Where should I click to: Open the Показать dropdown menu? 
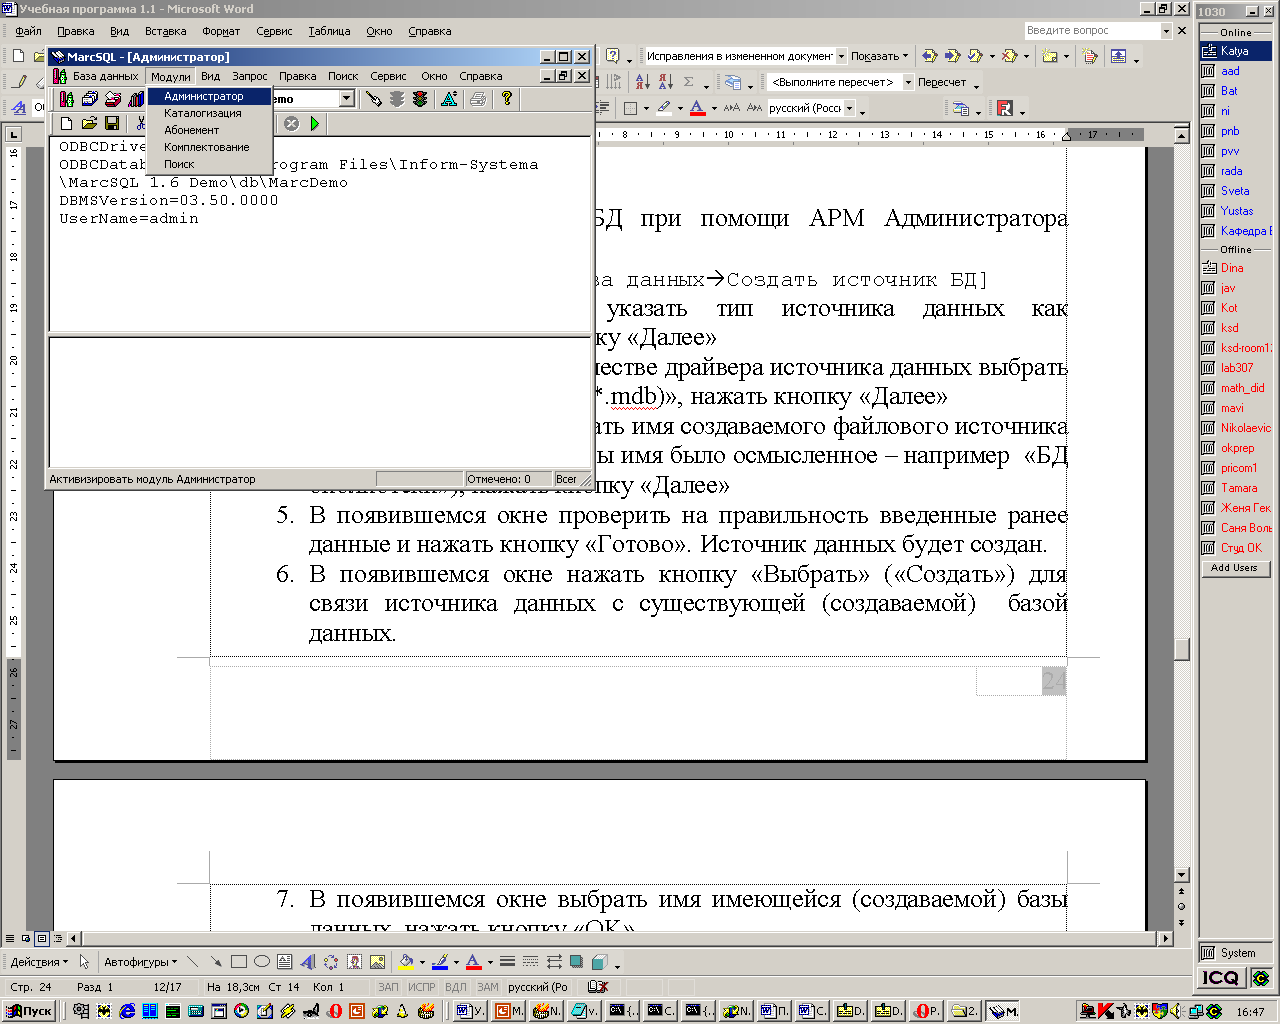click(879, 56)
